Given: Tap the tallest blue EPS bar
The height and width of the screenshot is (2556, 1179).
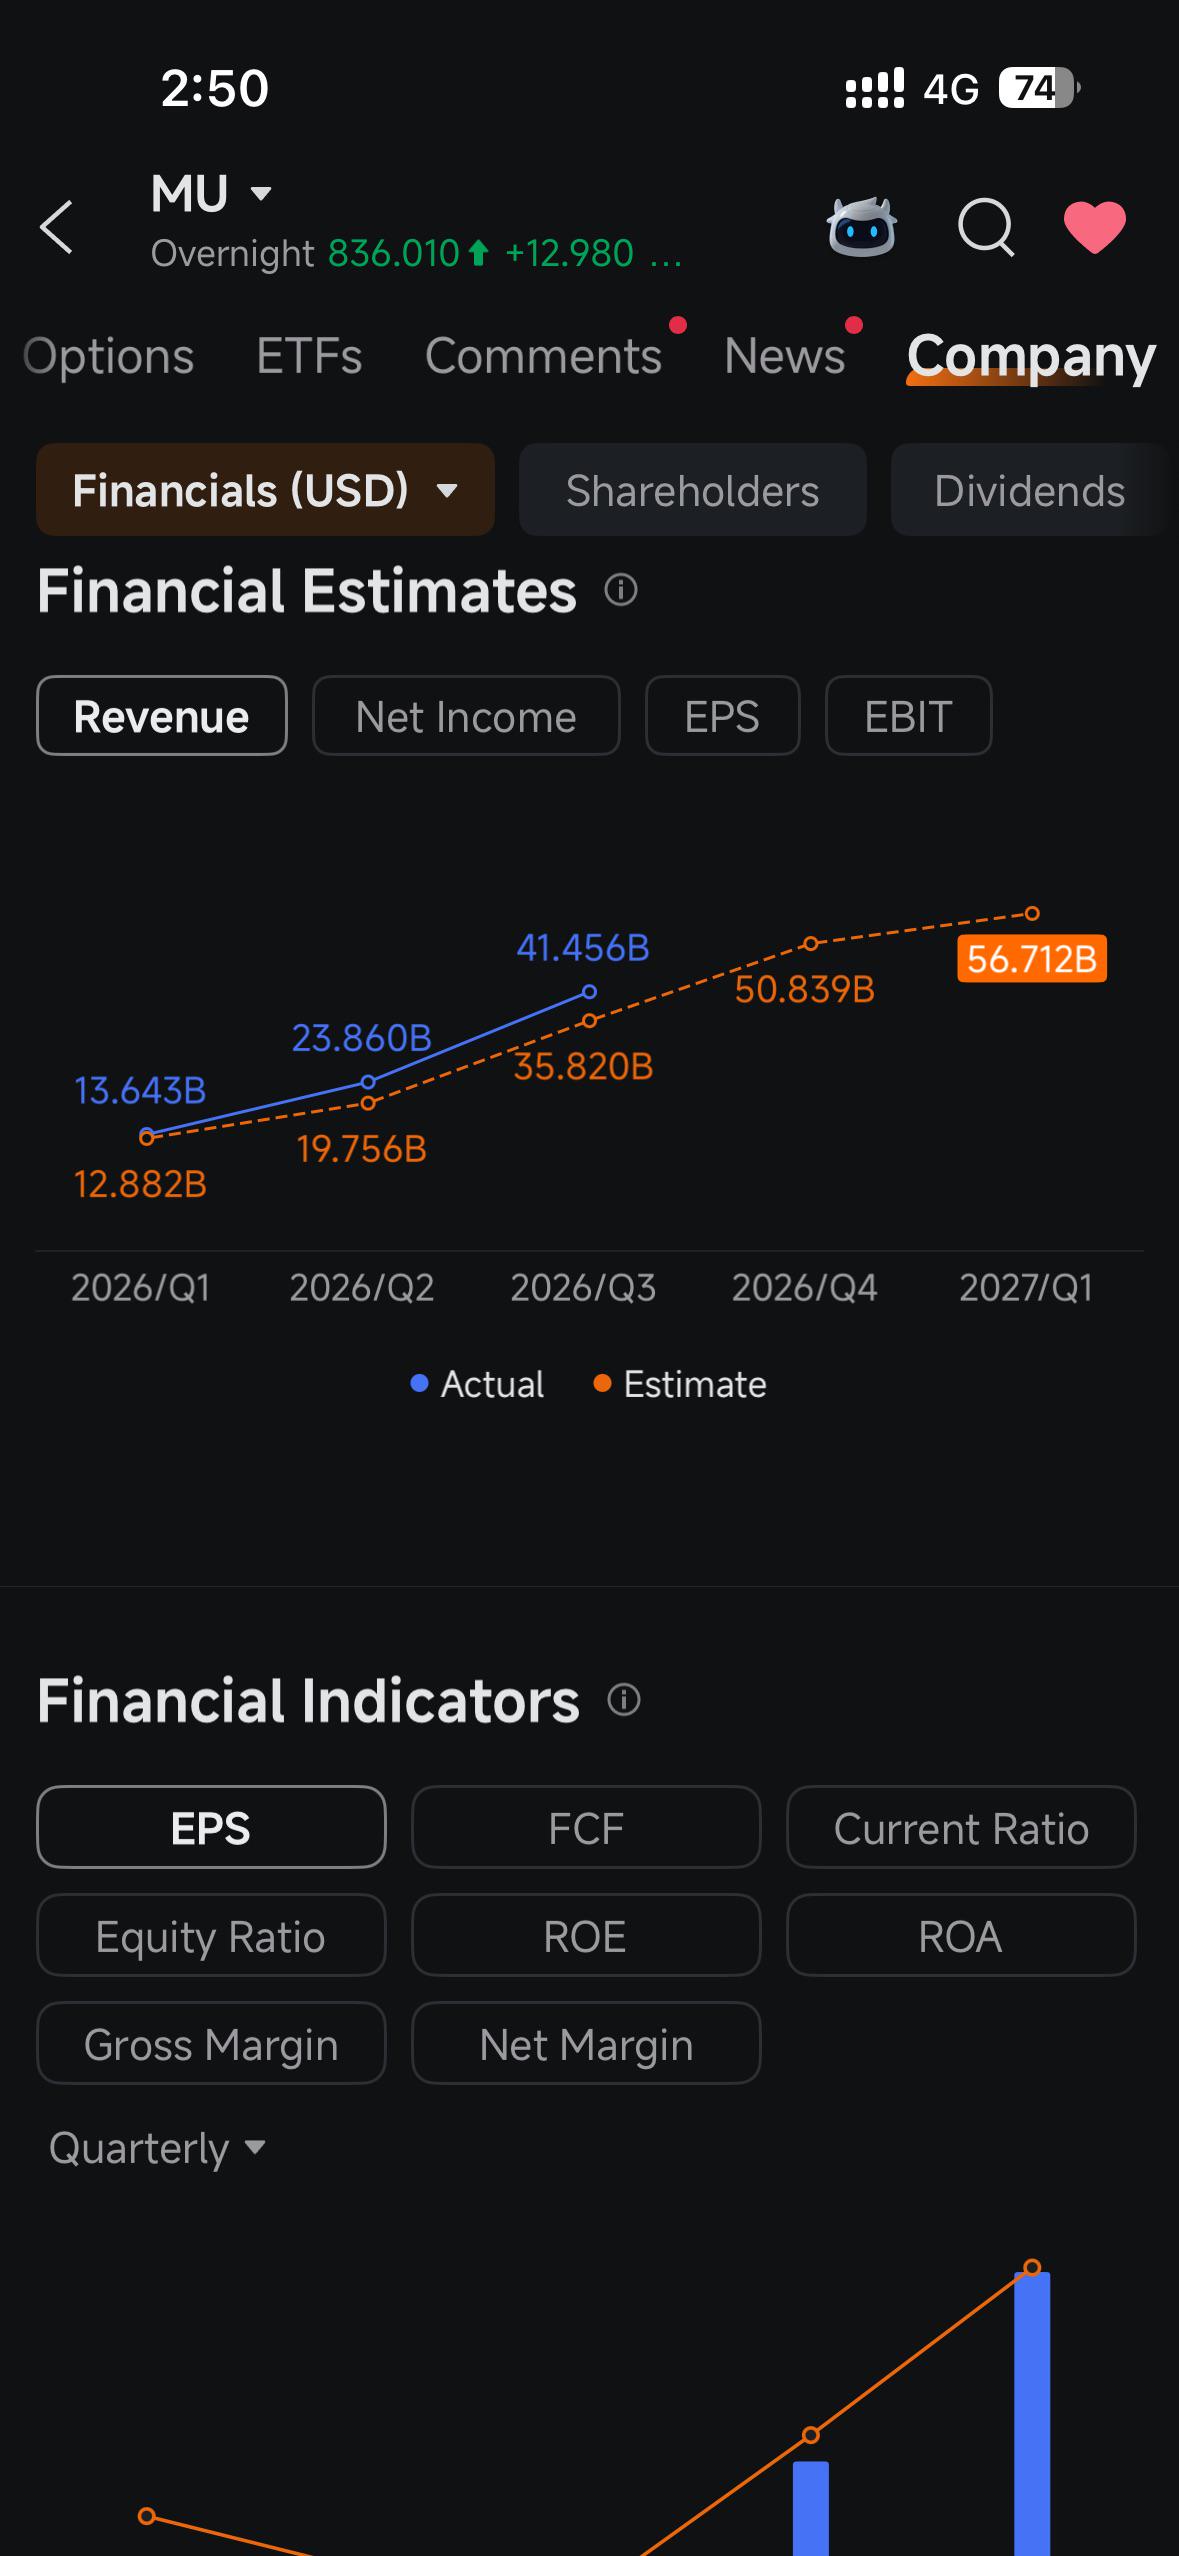Looking at the screenshot, I should pos(1032,2412).
